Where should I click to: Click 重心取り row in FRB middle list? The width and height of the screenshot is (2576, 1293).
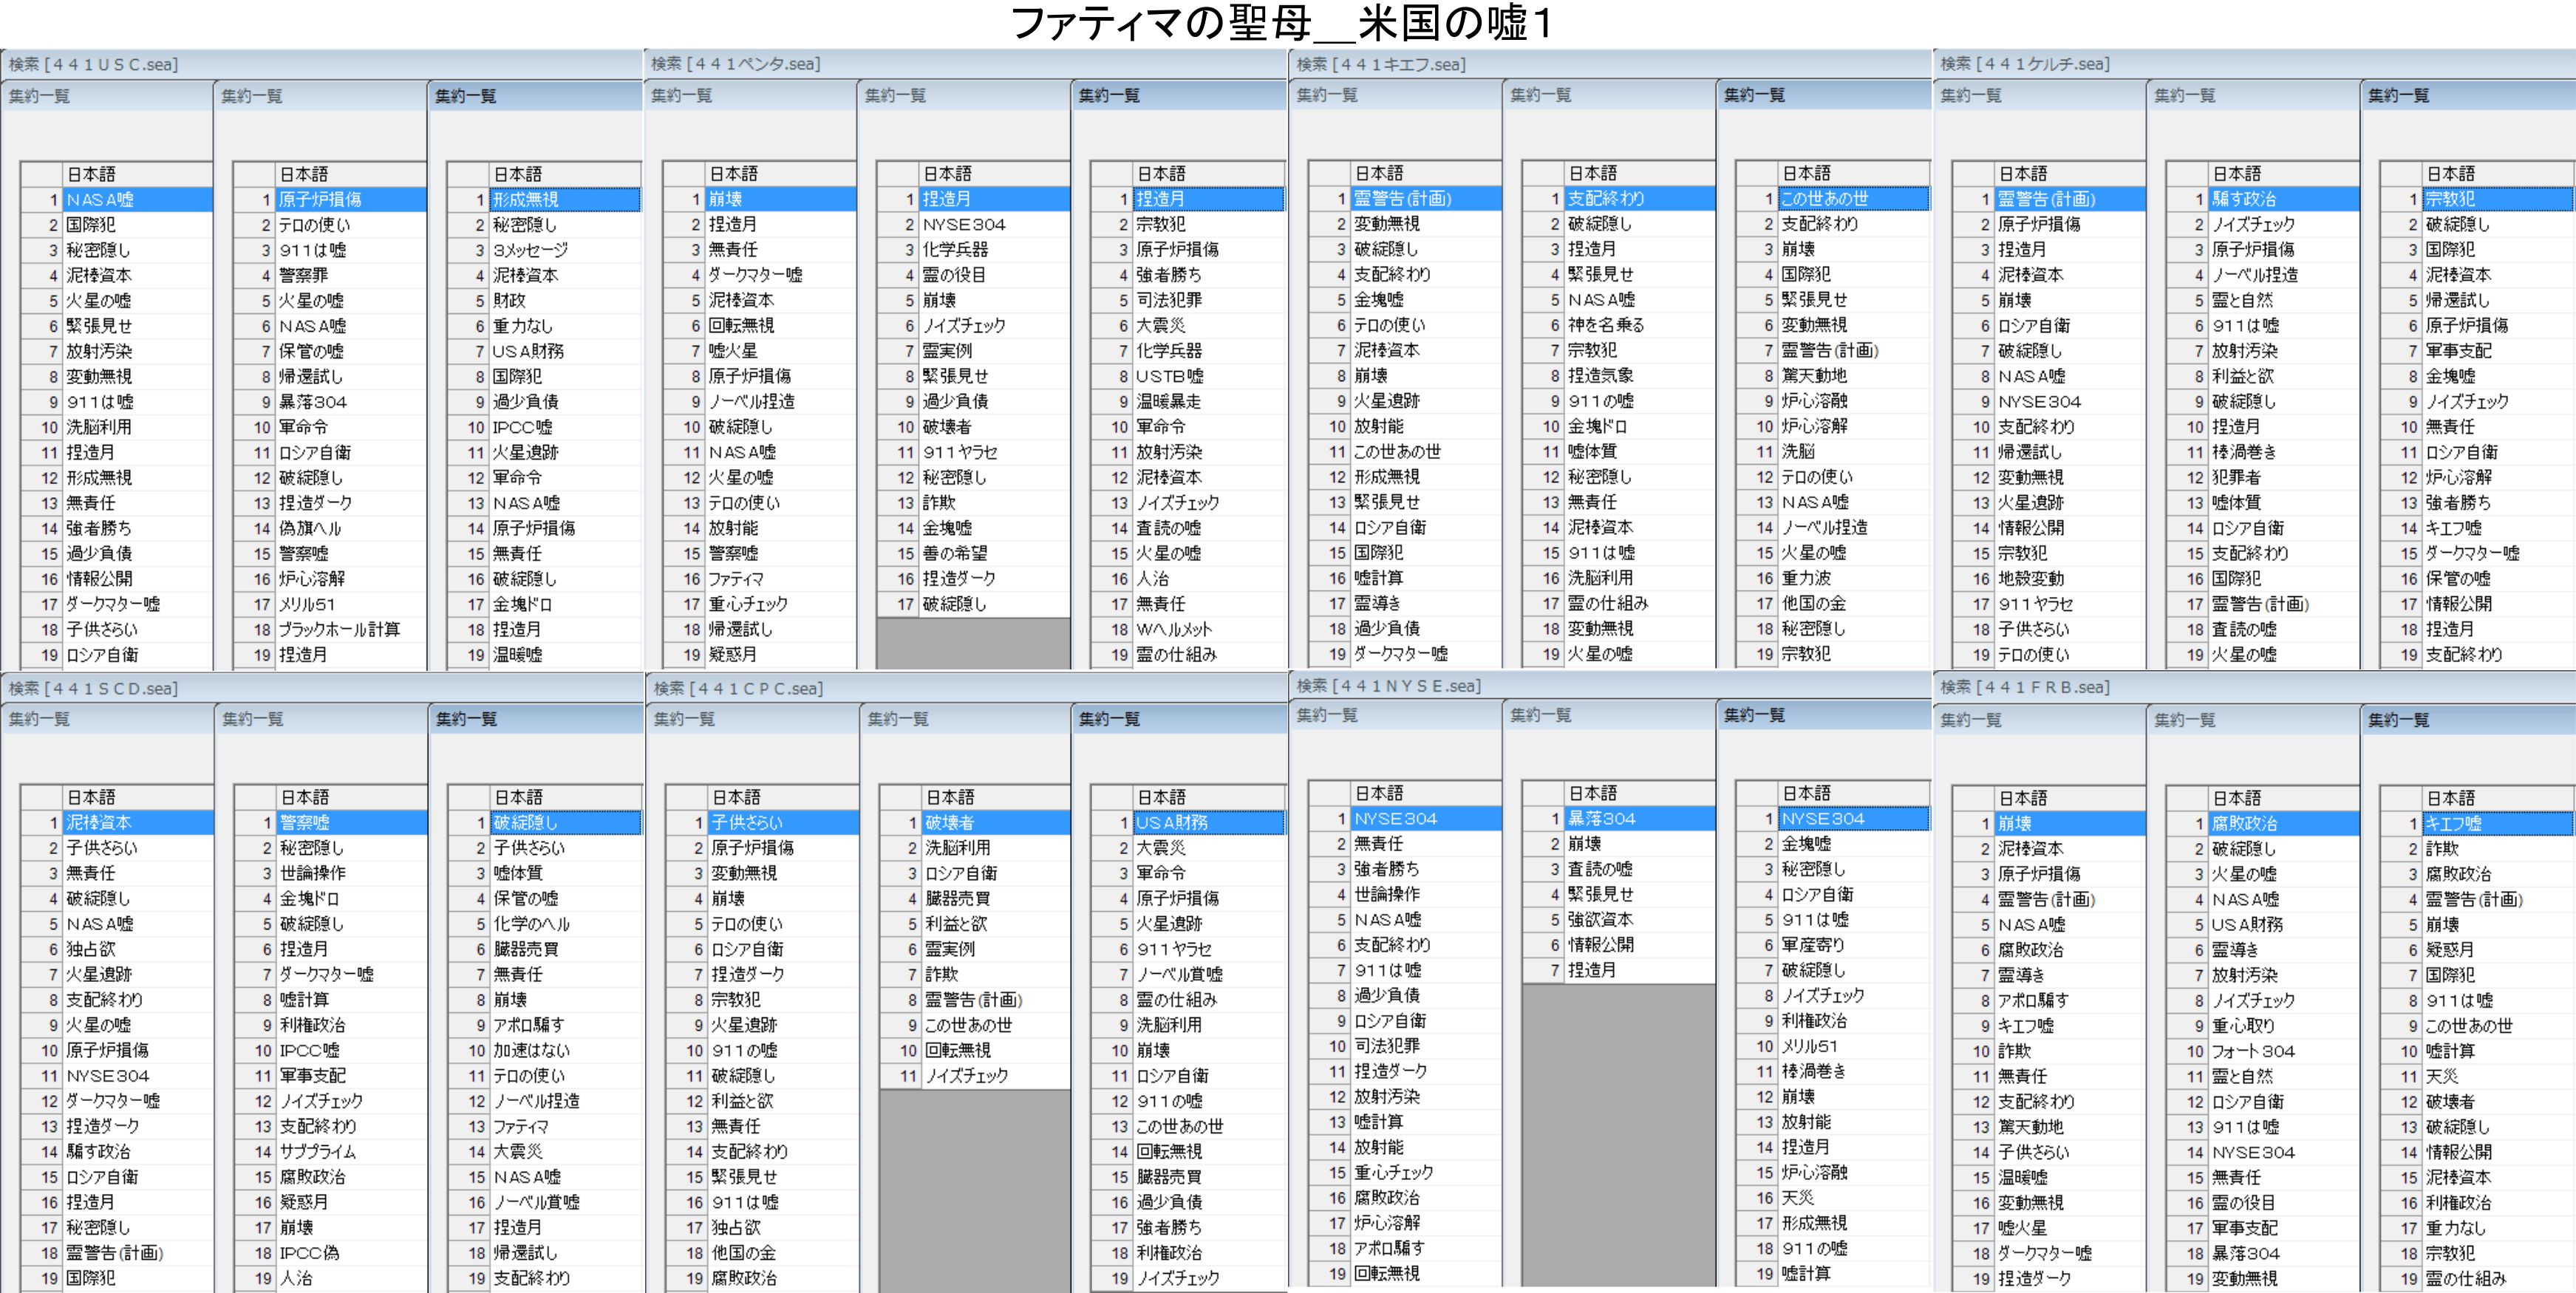point(2243,1026)
